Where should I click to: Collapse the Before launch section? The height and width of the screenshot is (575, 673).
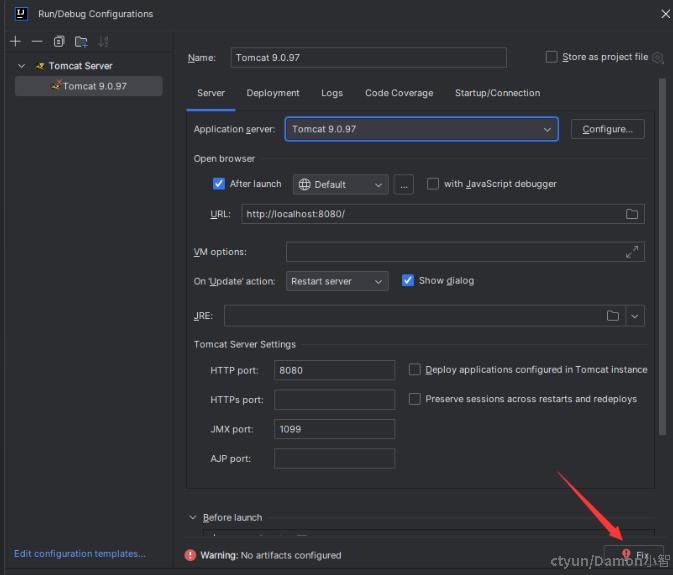193,518
